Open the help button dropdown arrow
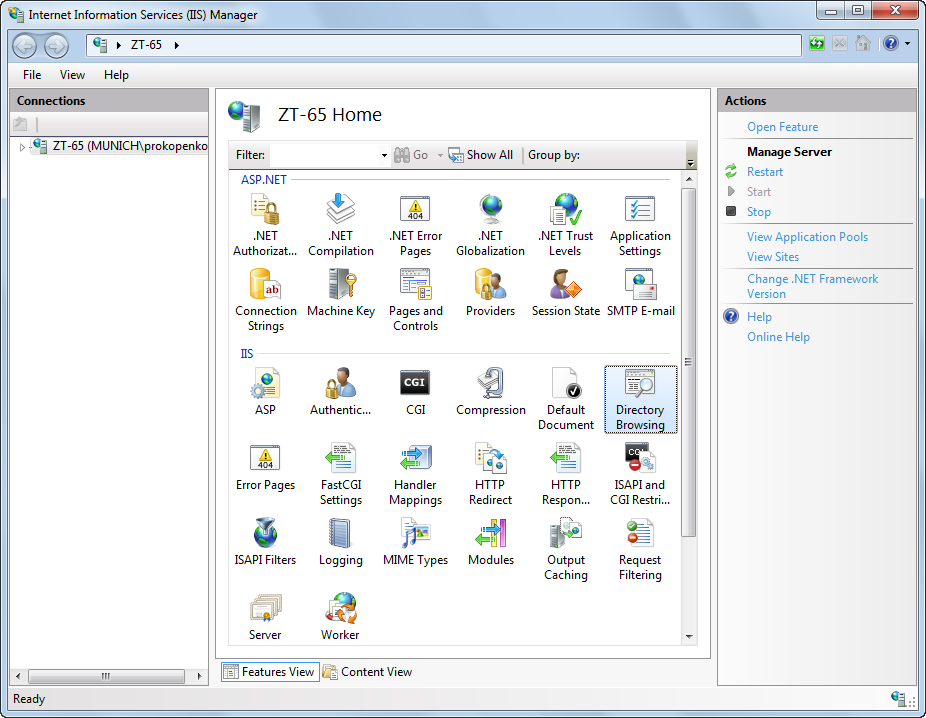Screen dimensions: 926x718 pos(907,44)
